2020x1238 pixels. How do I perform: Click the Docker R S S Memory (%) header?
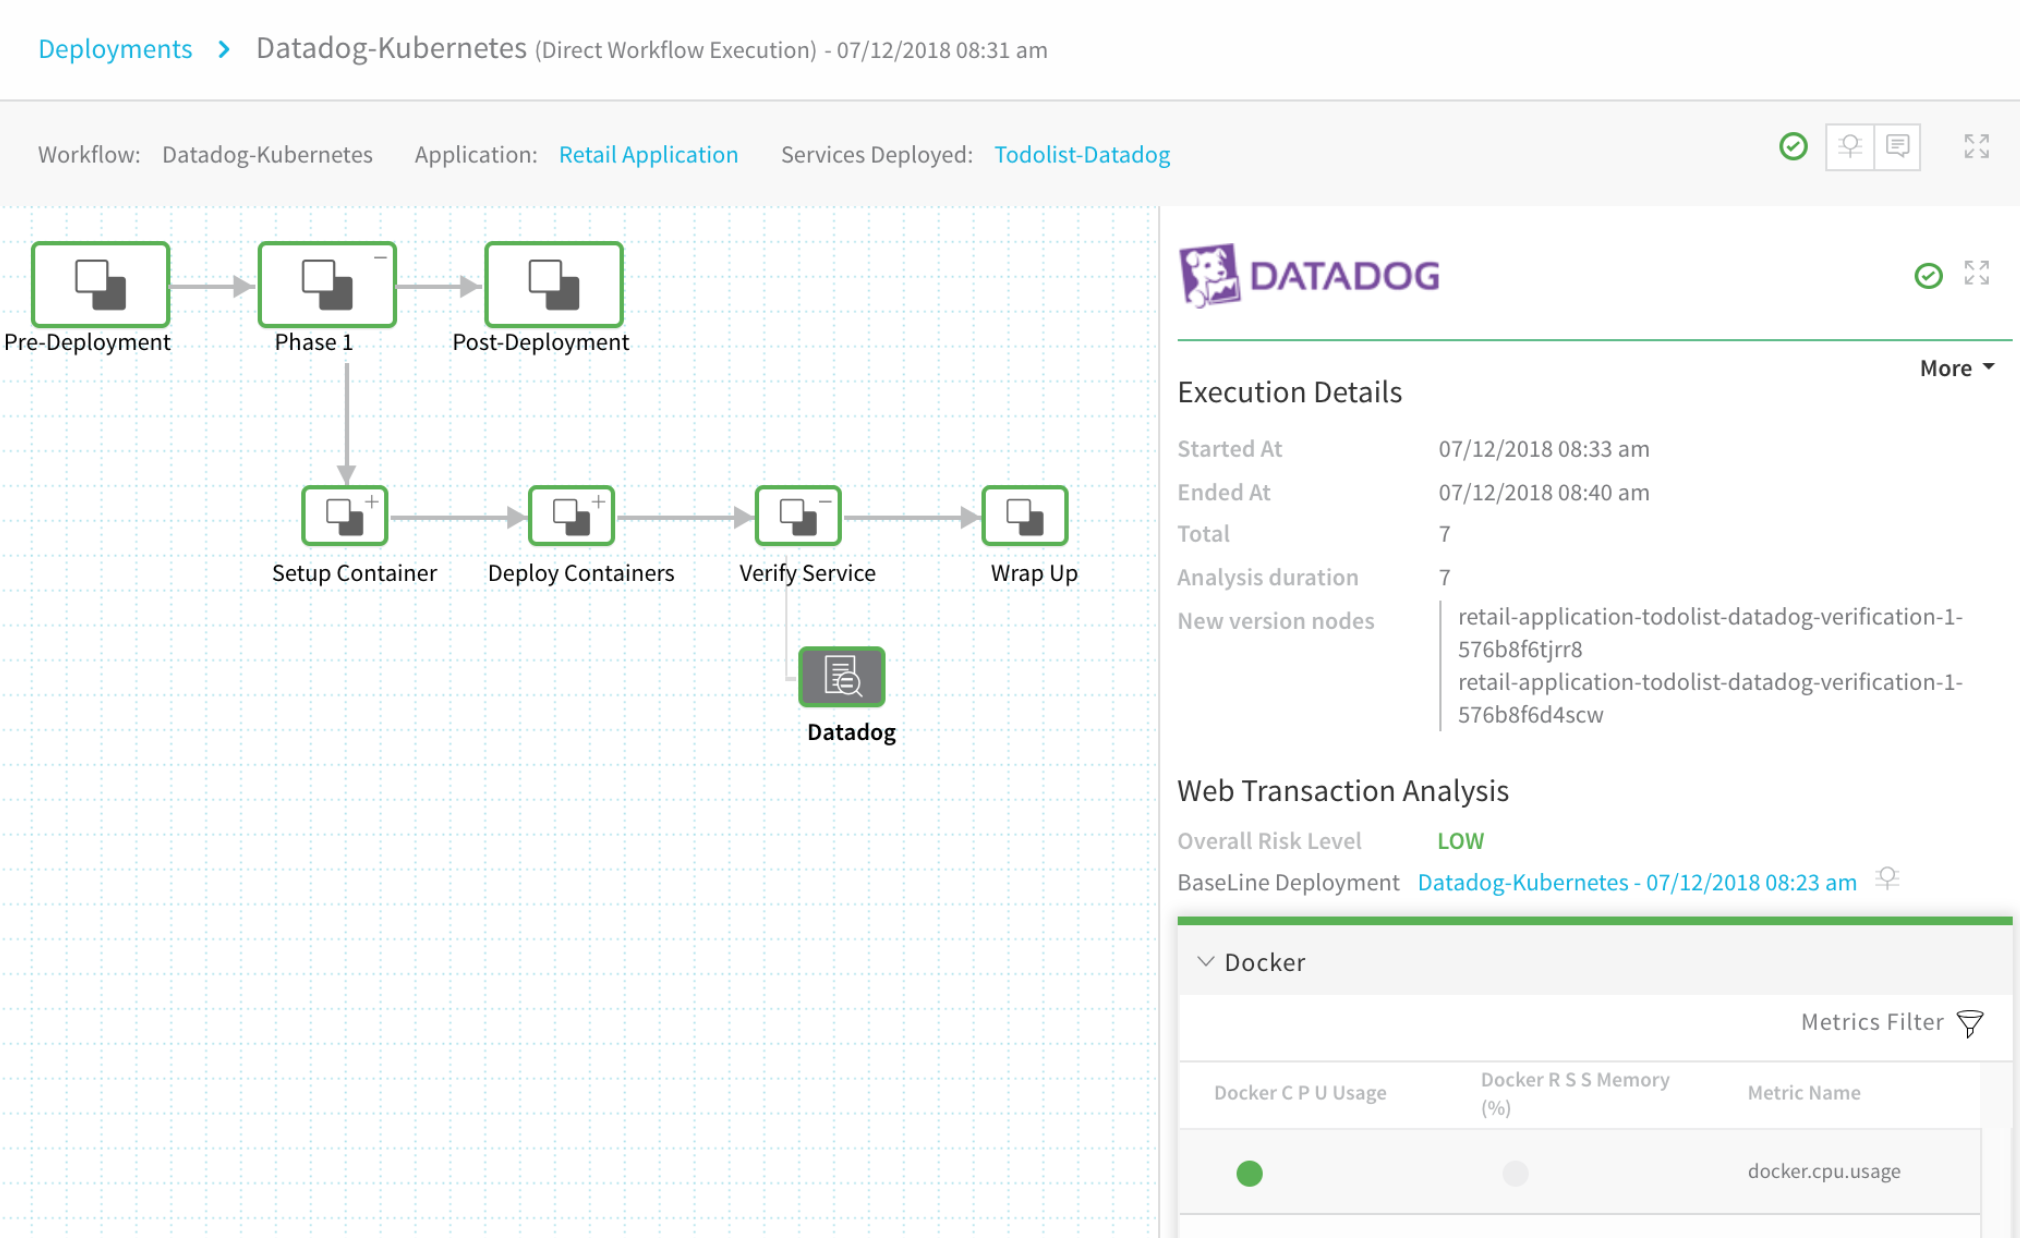1575,1093
